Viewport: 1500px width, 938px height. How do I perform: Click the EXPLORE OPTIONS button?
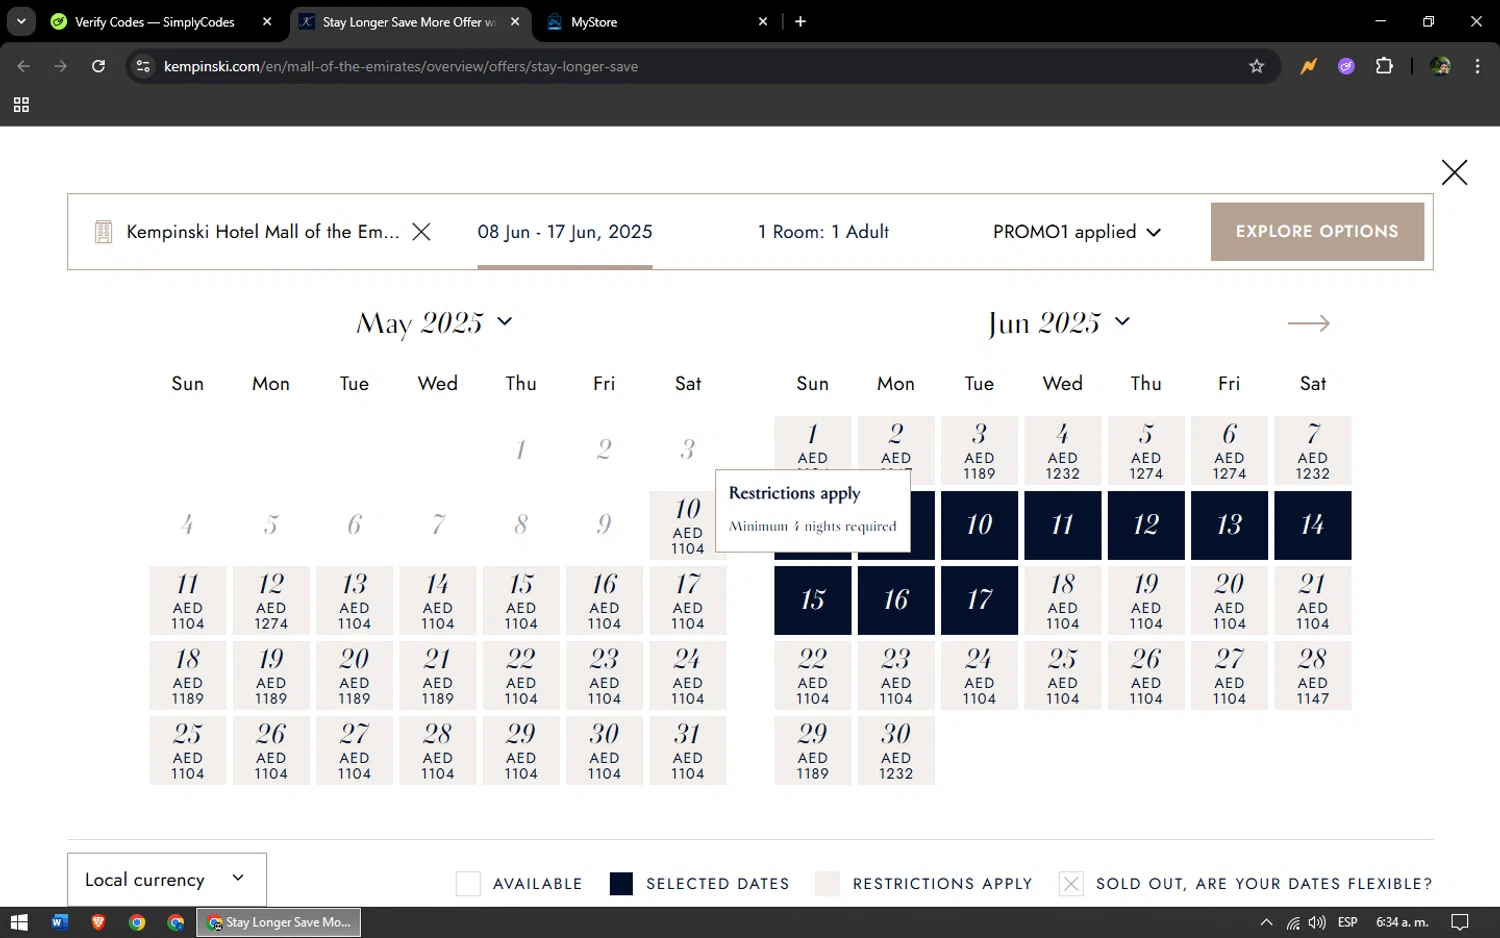click(x=1317, y=231)
